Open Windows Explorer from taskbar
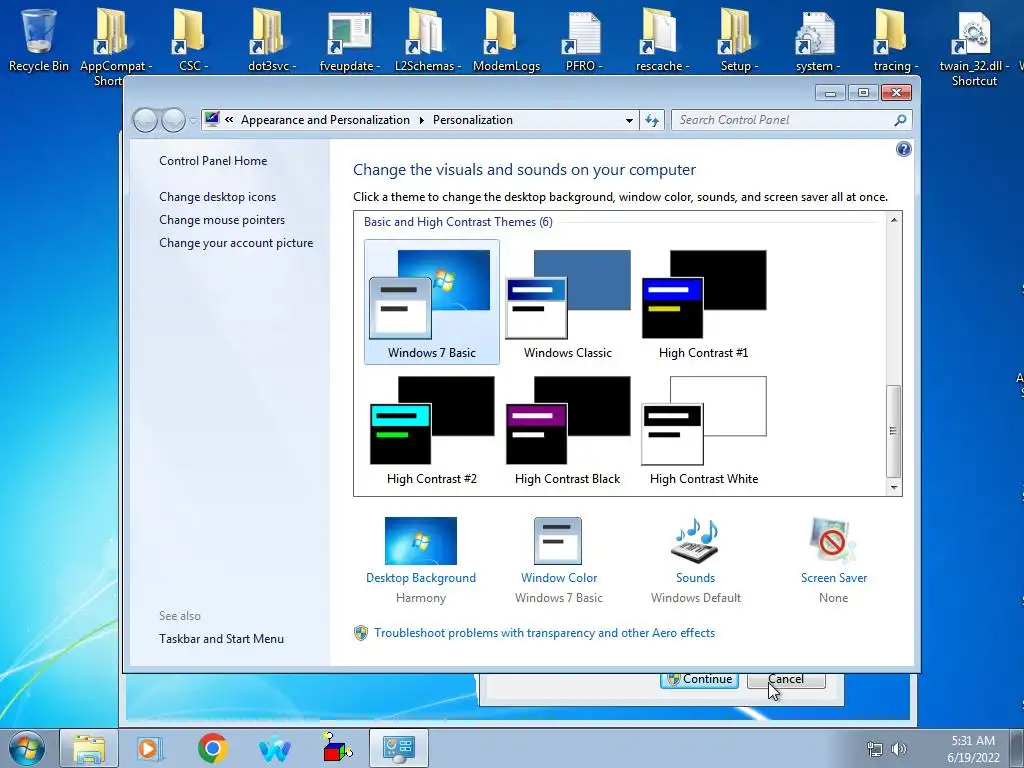 [x=89, y=748]
